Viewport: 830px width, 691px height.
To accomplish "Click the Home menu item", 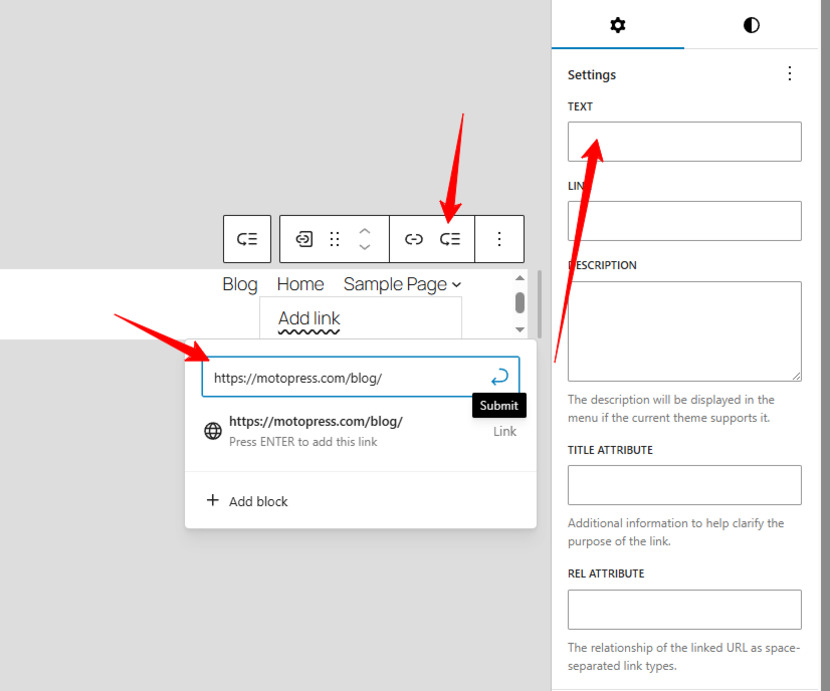I will [x=300, y=284].
